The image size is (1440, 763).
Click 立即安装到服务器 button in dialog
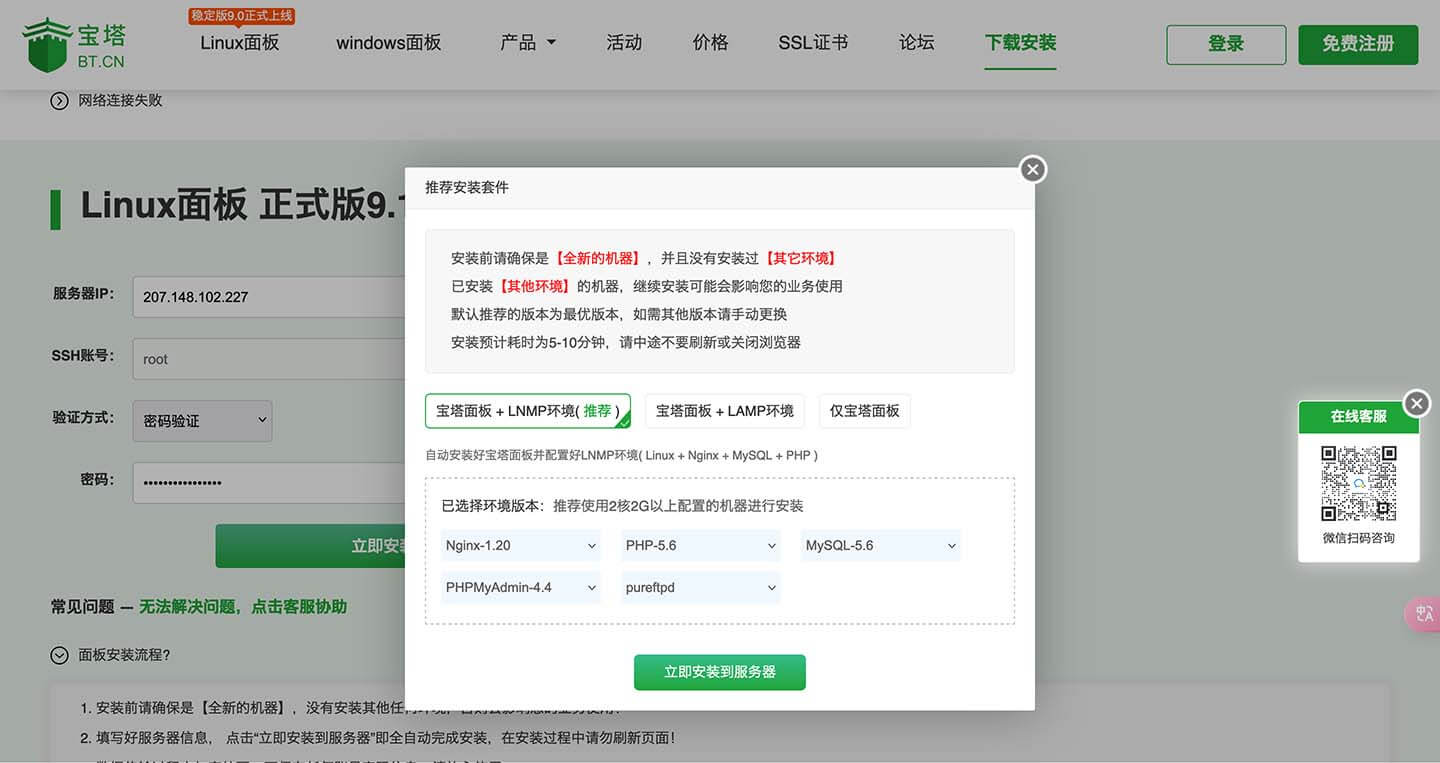click(x=720, y=672)
